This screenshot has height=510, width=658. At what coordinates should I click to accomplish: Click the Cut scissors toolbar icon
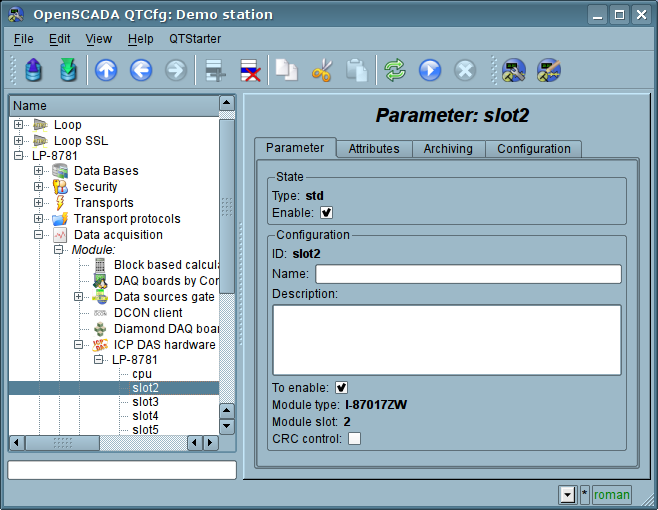[x=322, y=70]
